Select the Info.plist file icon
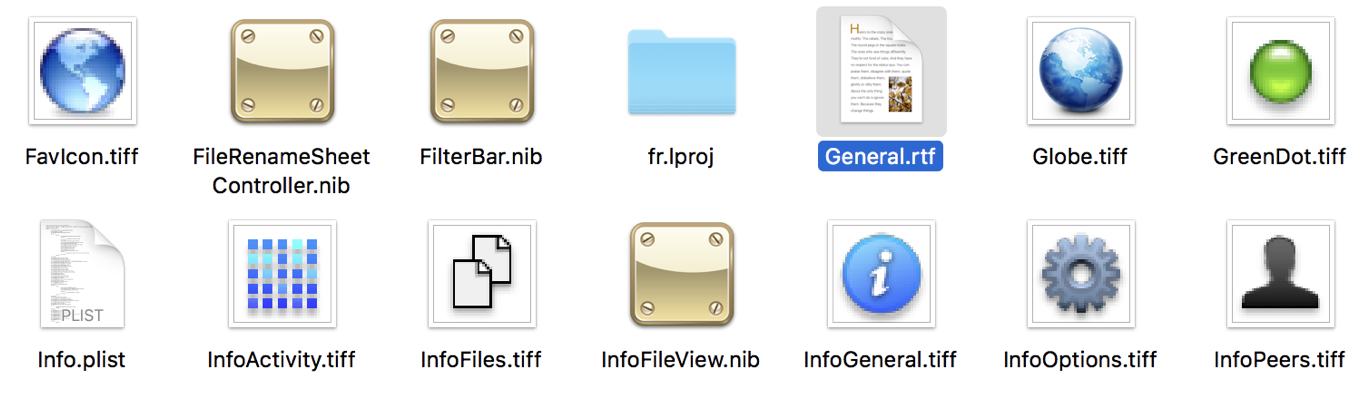The height and width of the screenshot is (399, 1371). [x=81, y=273]
